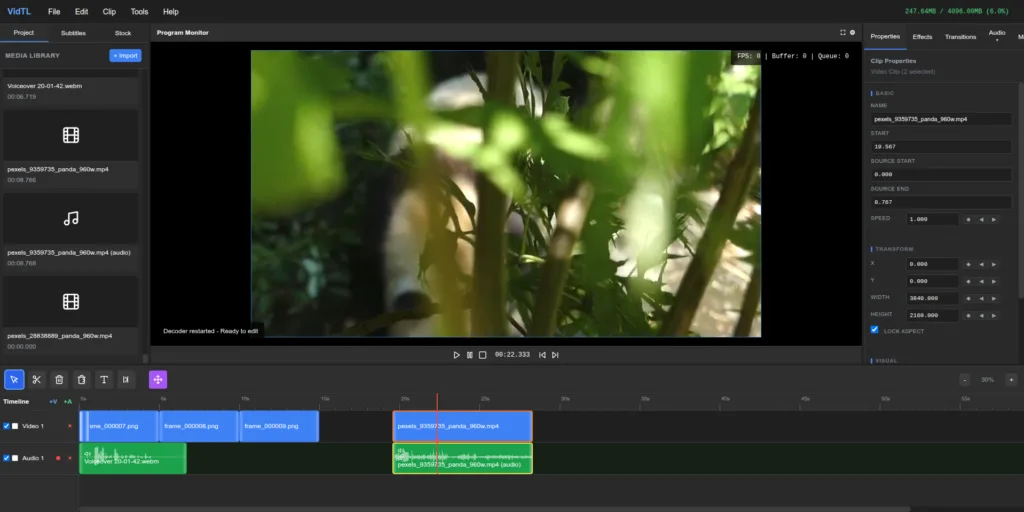1024x512 pixels.
Task: Select the frame_000008.png clip on timeline
Action: tap(197, 426)
